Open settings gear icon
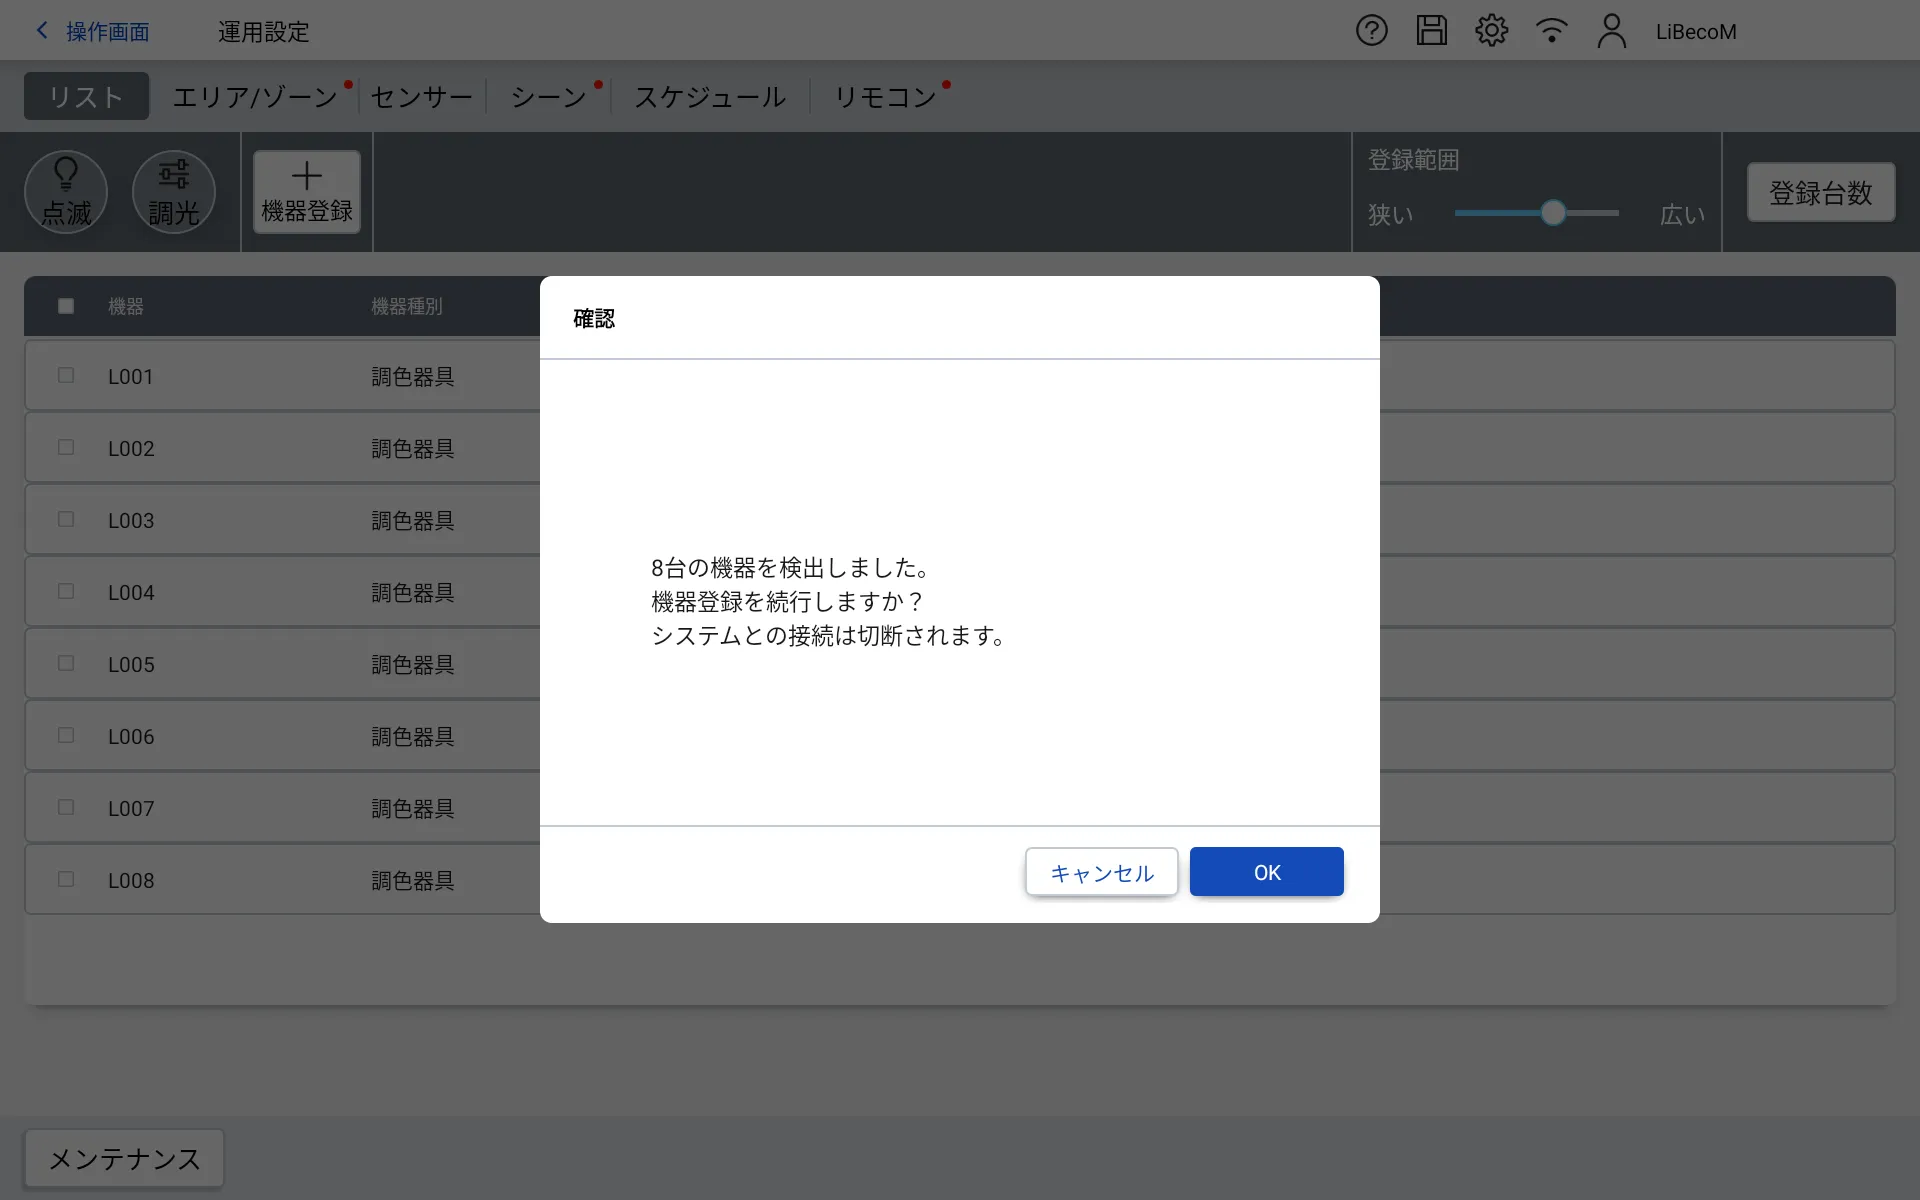 (1491, 31)
